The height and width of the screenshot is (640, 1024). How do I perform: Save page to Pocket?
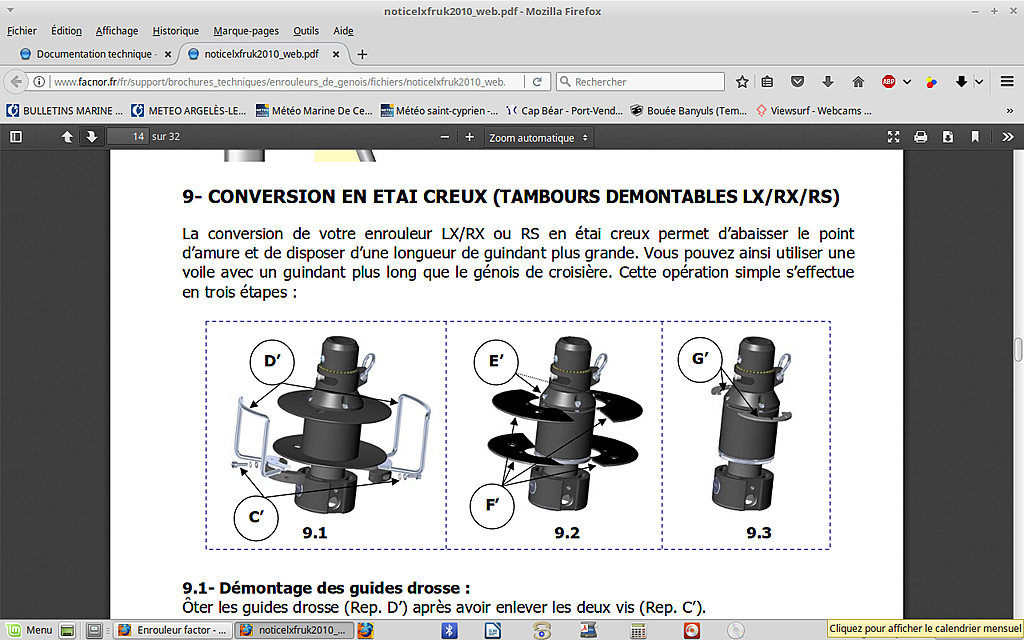797,82
